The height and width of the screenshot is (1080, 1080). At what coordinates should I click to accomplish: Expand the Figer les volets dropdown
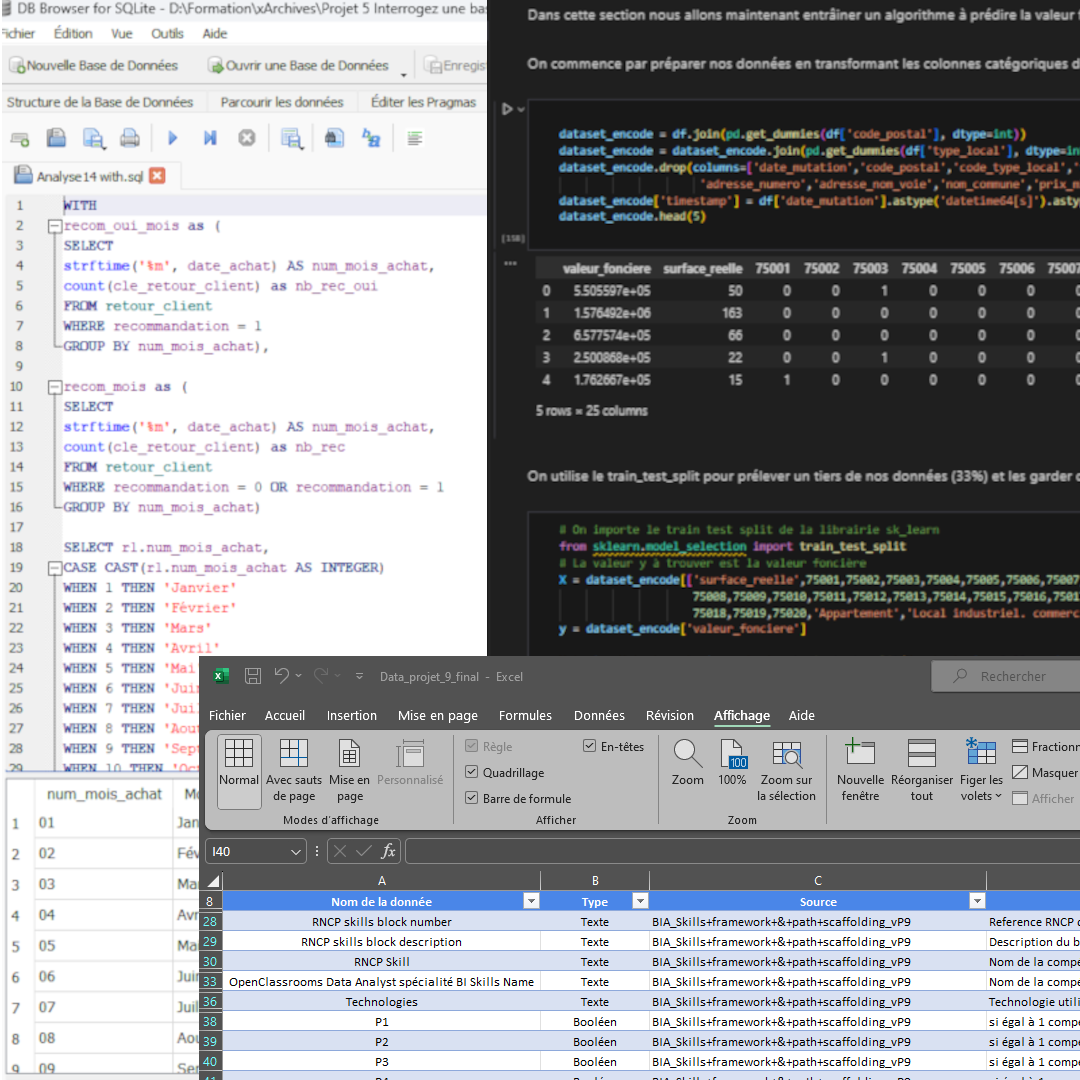[x=981, y=788]
